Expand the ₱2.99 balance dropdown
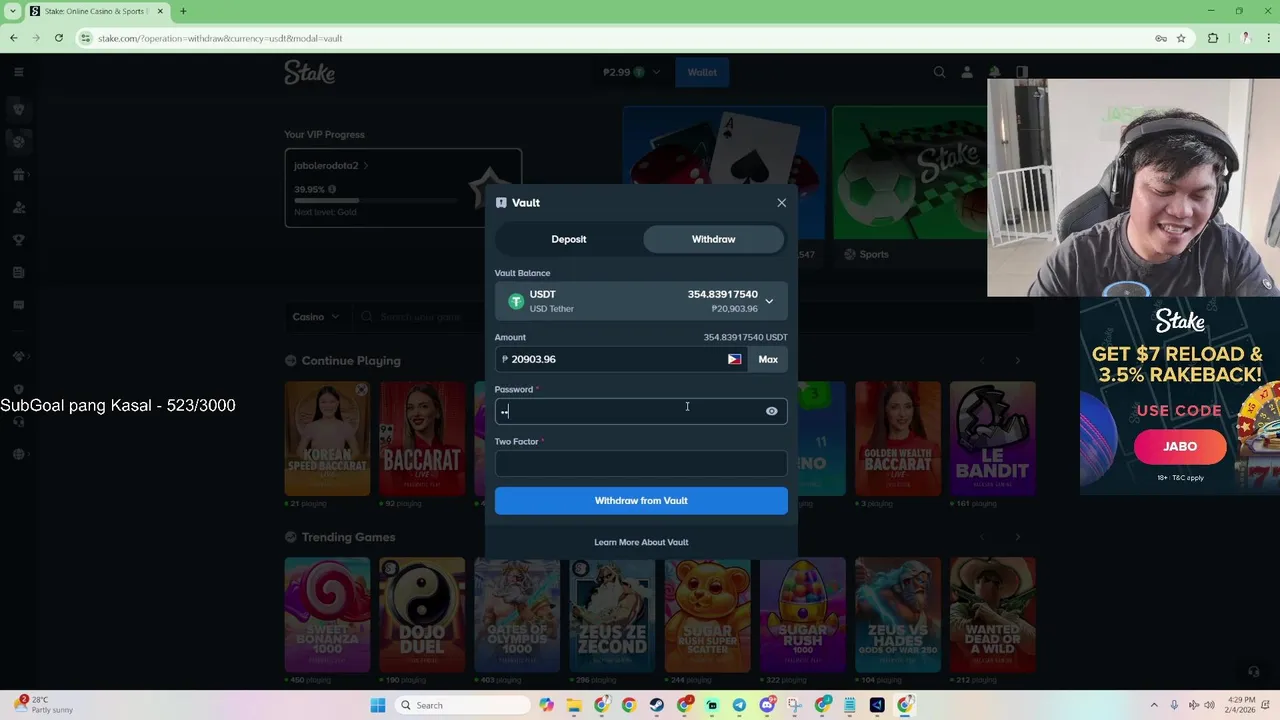The height and width of the screenshot is (720, 1280). (632, 72)
